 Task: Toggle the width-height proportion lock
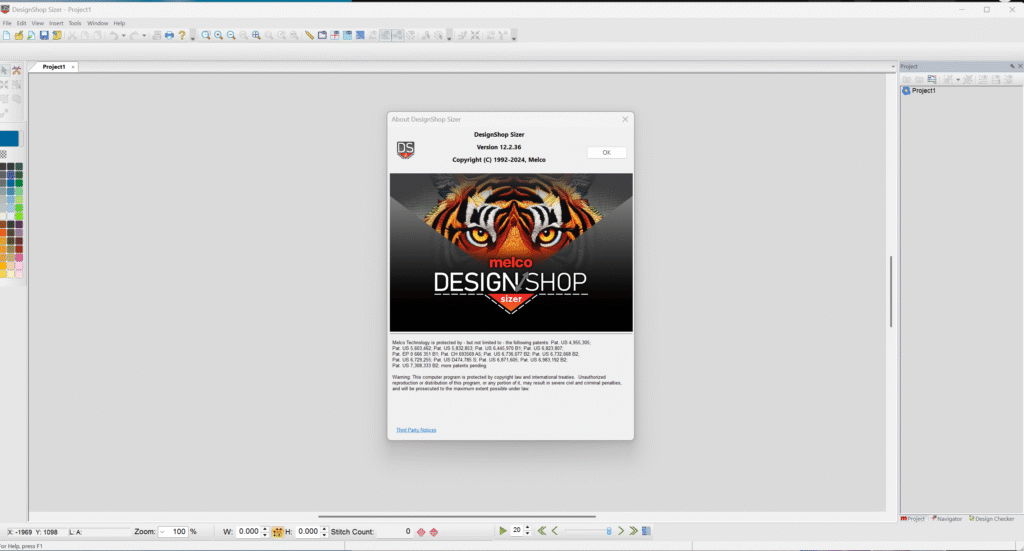click(x=278, y=532)
